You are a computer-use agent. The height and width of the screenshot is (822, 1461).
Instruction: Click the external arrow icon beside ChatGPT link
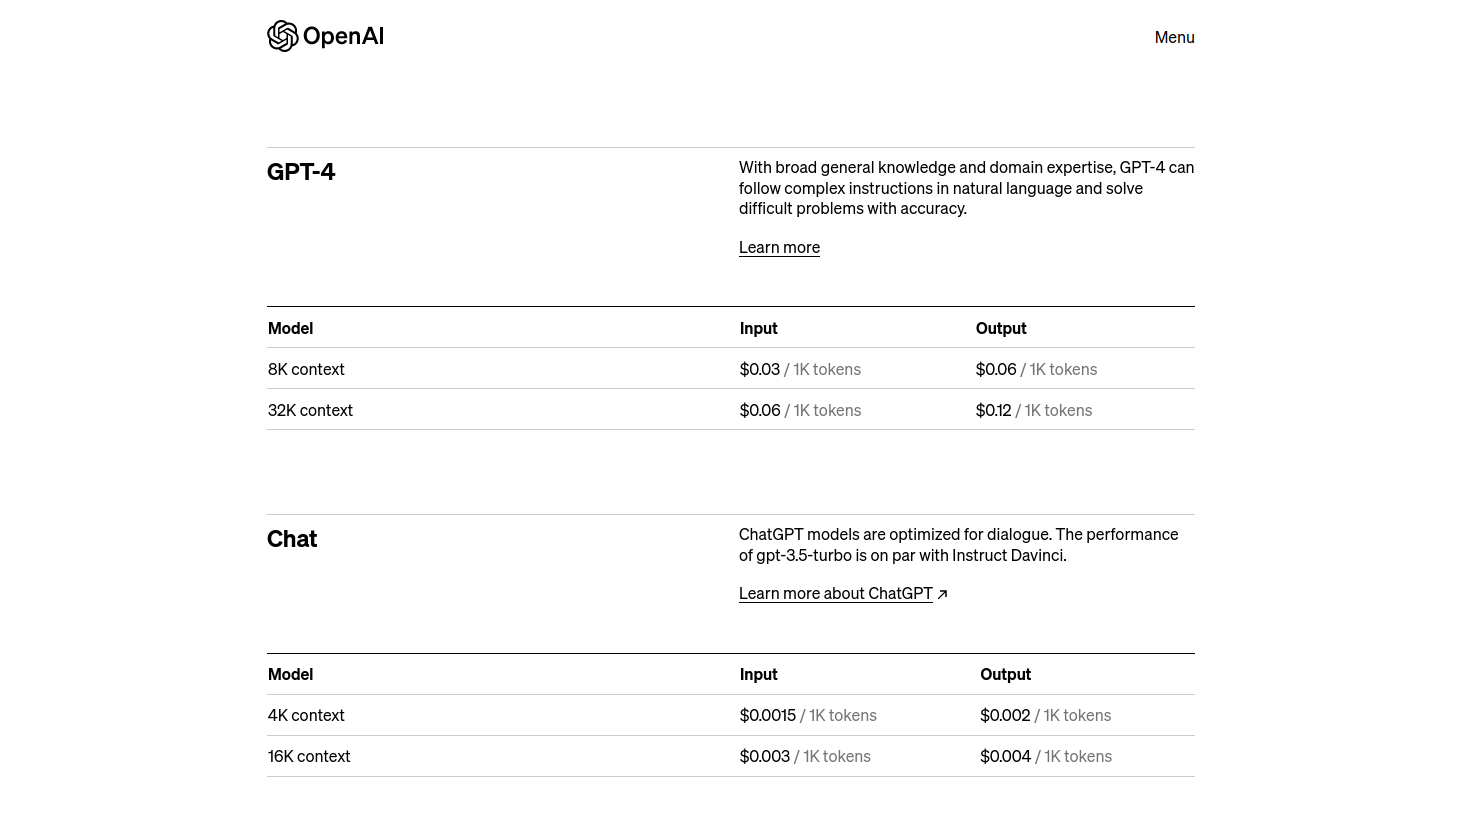tap(942, 594)
